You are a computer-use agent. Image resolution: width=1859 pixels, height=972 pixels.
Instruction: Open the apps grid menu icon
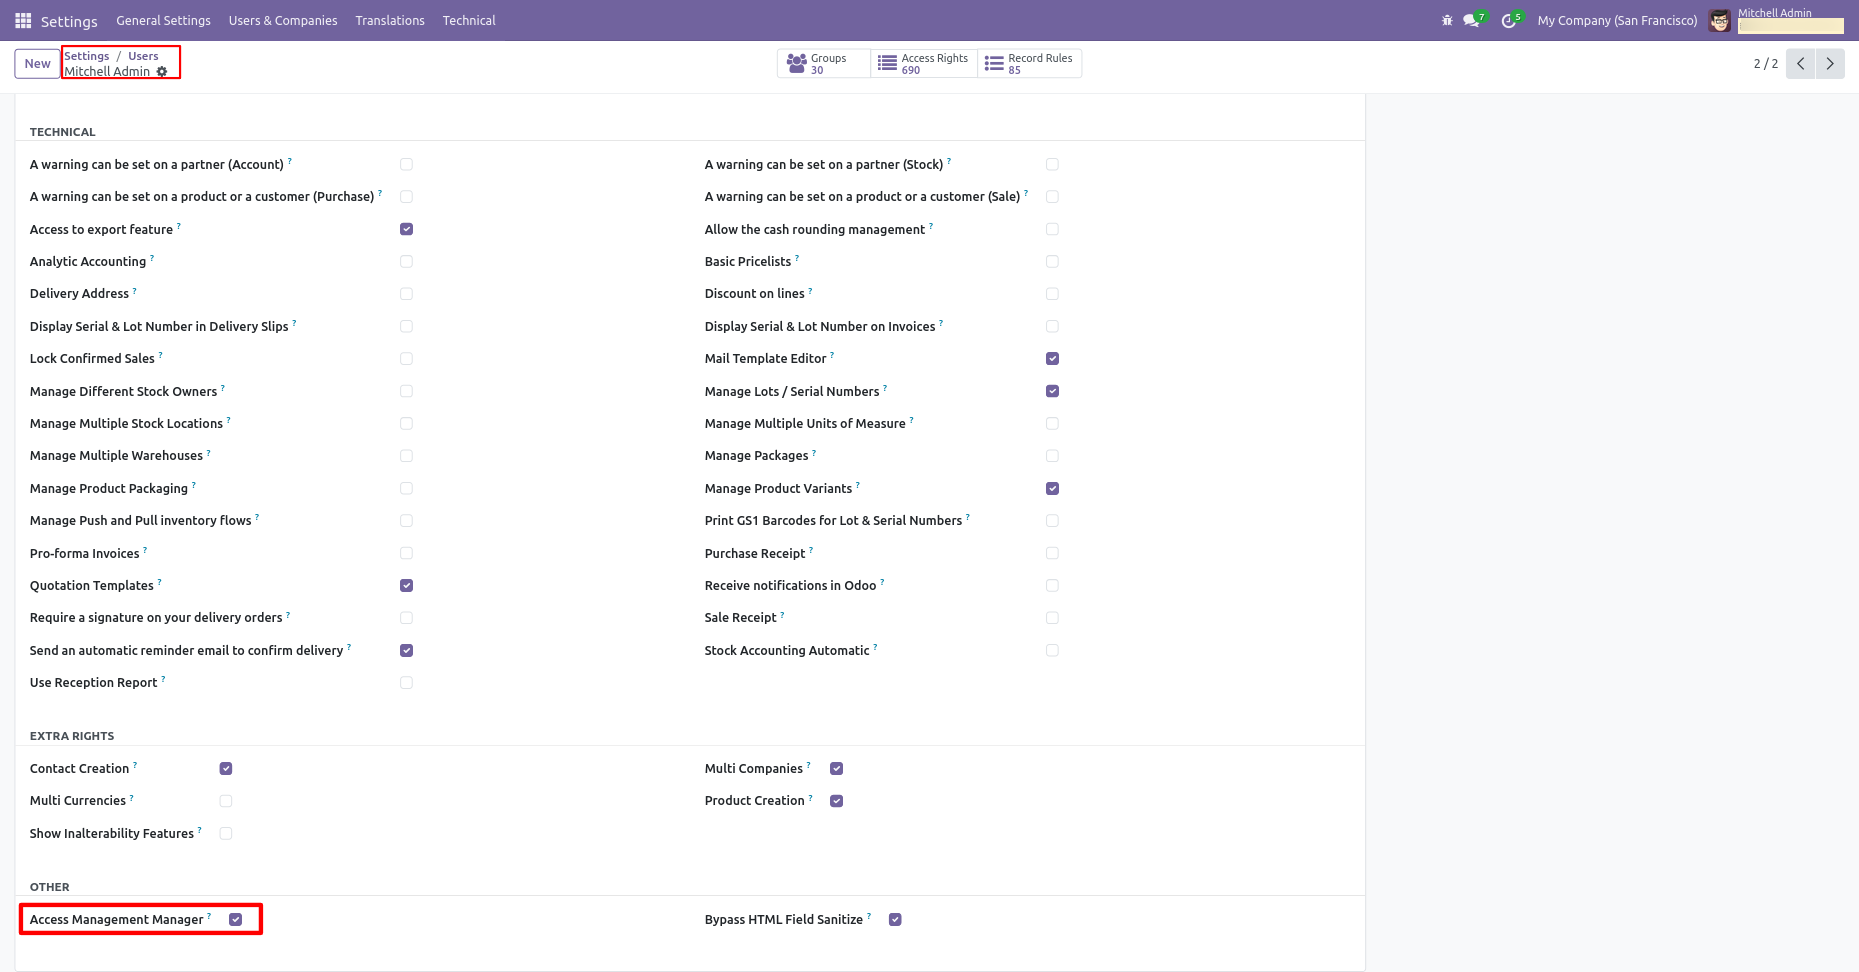click(x=23, y=20)
